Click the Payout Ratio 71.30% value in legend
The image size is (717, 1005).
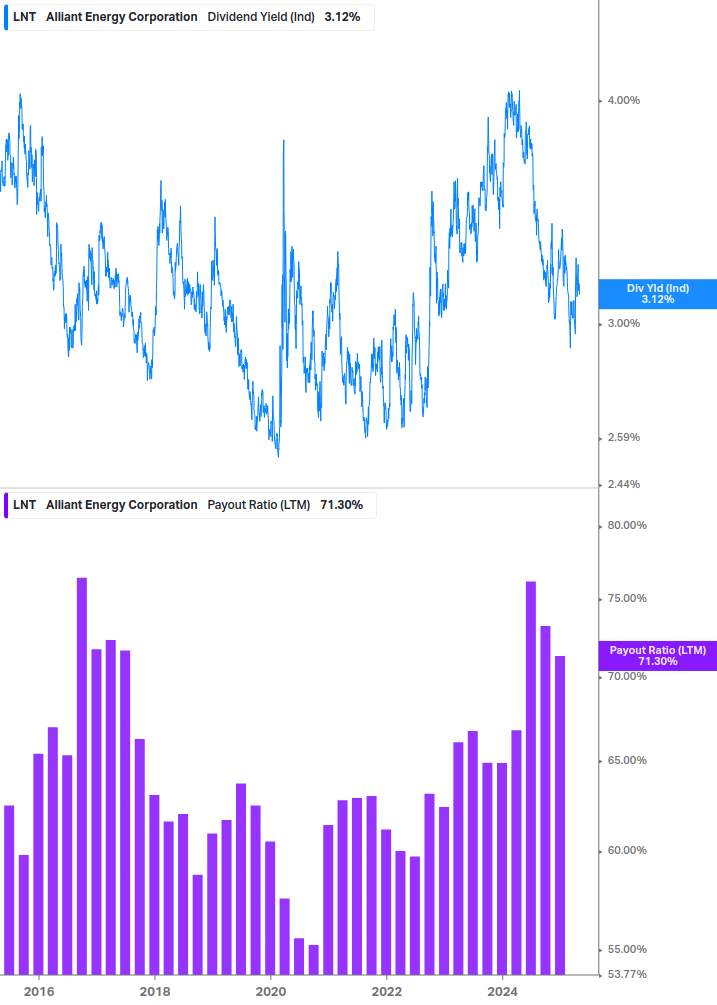point(342,505)
